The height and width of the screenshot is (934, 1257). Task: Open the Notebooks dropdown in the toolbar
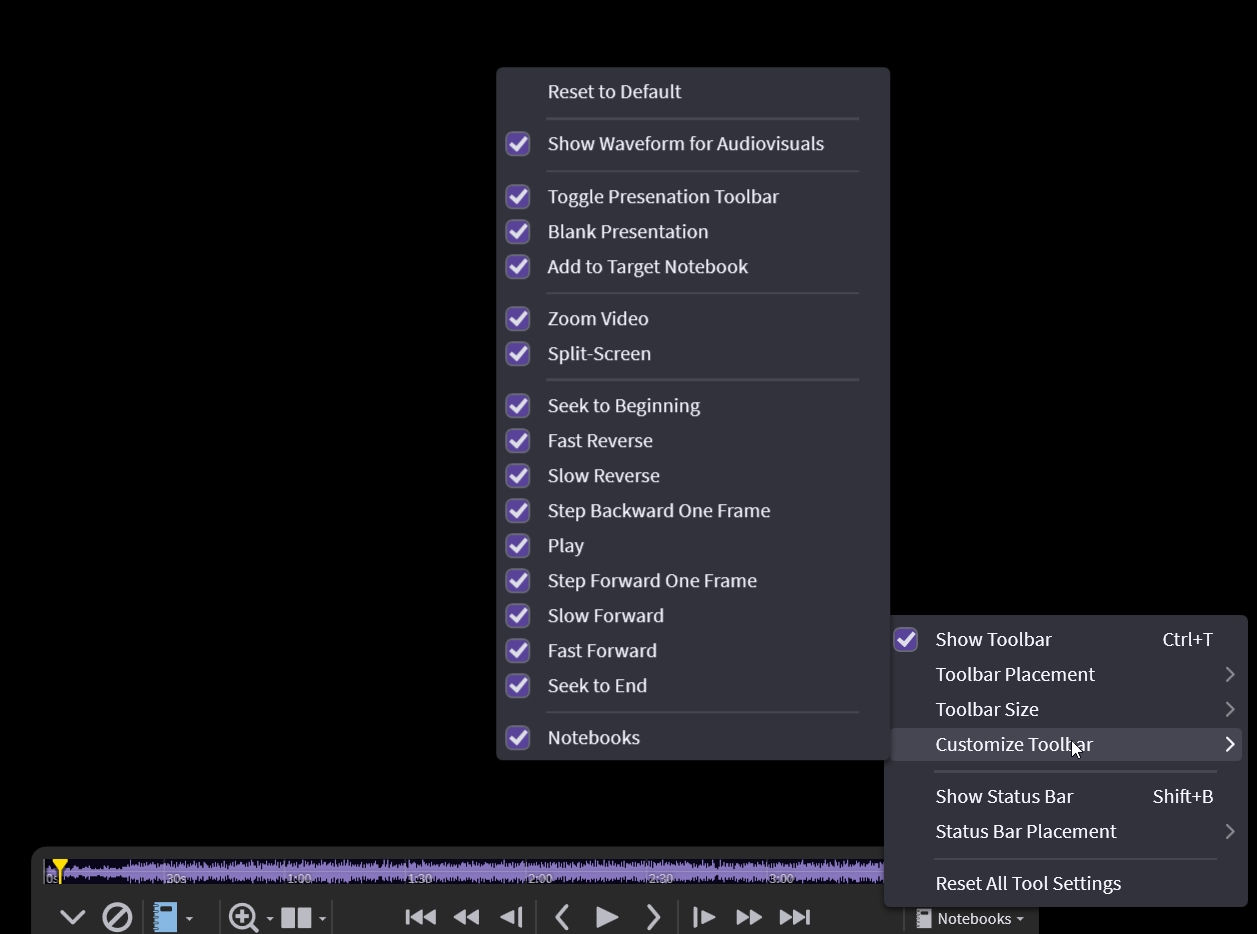coord(971,919)
